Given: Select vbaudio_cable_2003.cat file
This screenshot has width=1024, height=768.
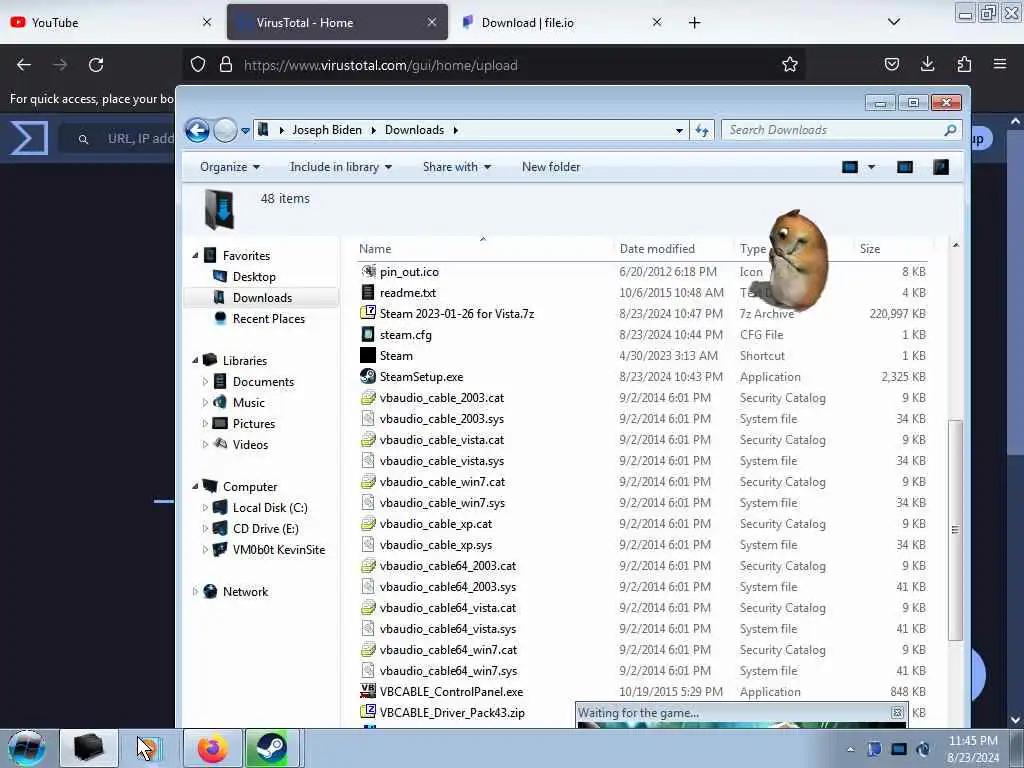Looking at the screenshot, I should click(441, 398).
